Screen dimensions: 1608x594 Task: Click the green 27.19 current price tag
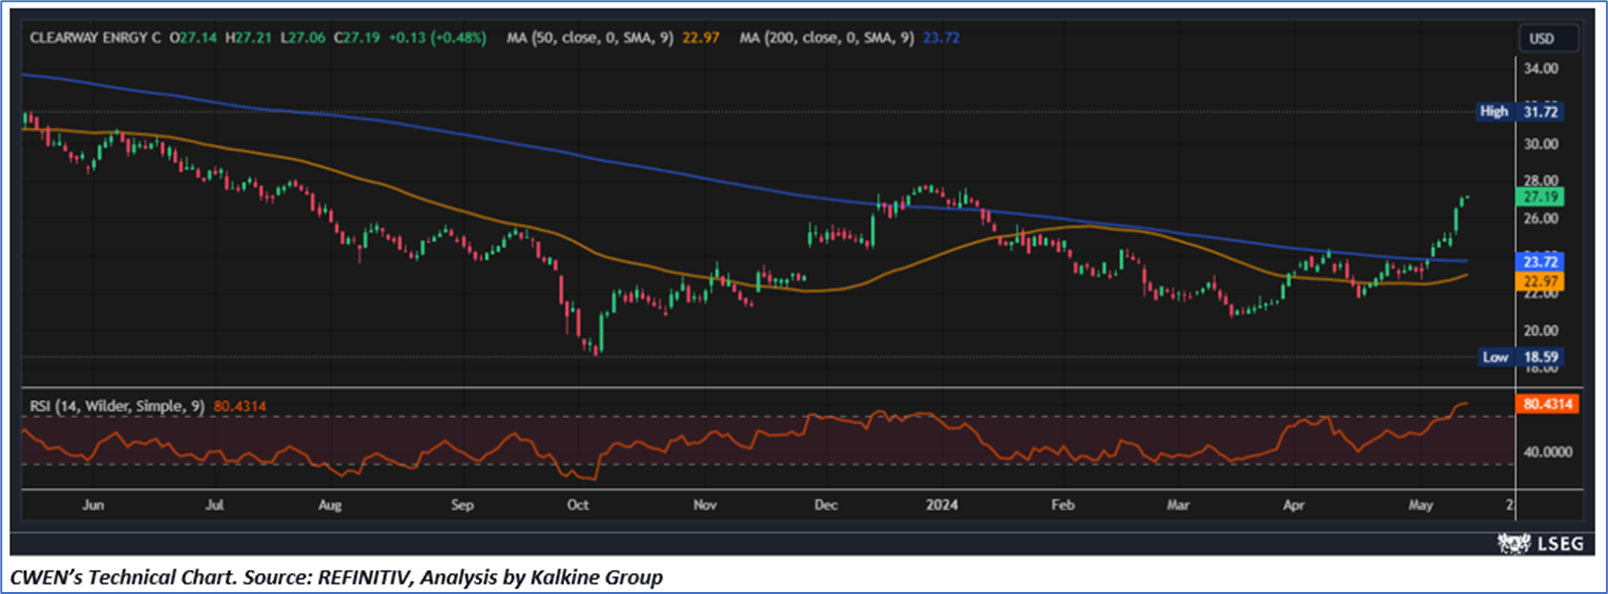click(1541, 197)
